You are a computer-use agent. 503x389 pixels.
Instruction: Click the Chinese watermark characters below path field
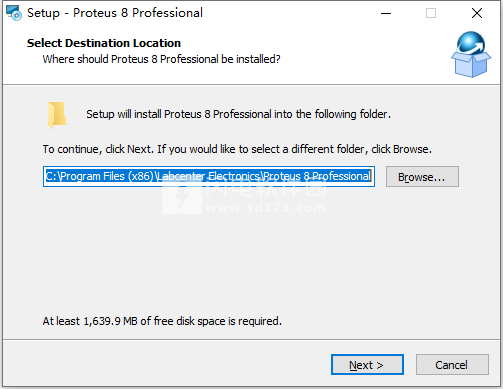[266, 189]
